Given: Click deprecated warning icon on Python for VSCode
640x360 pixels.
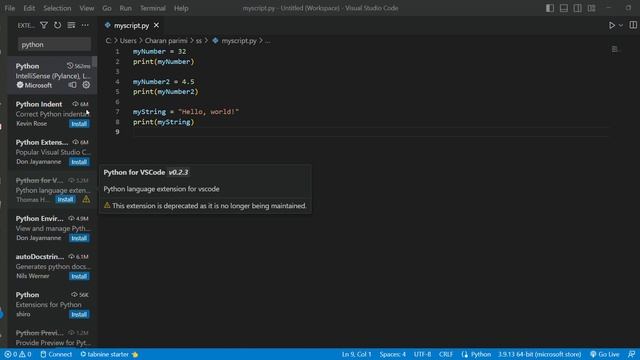Looking at the screenshot, I should pos(86,200).
